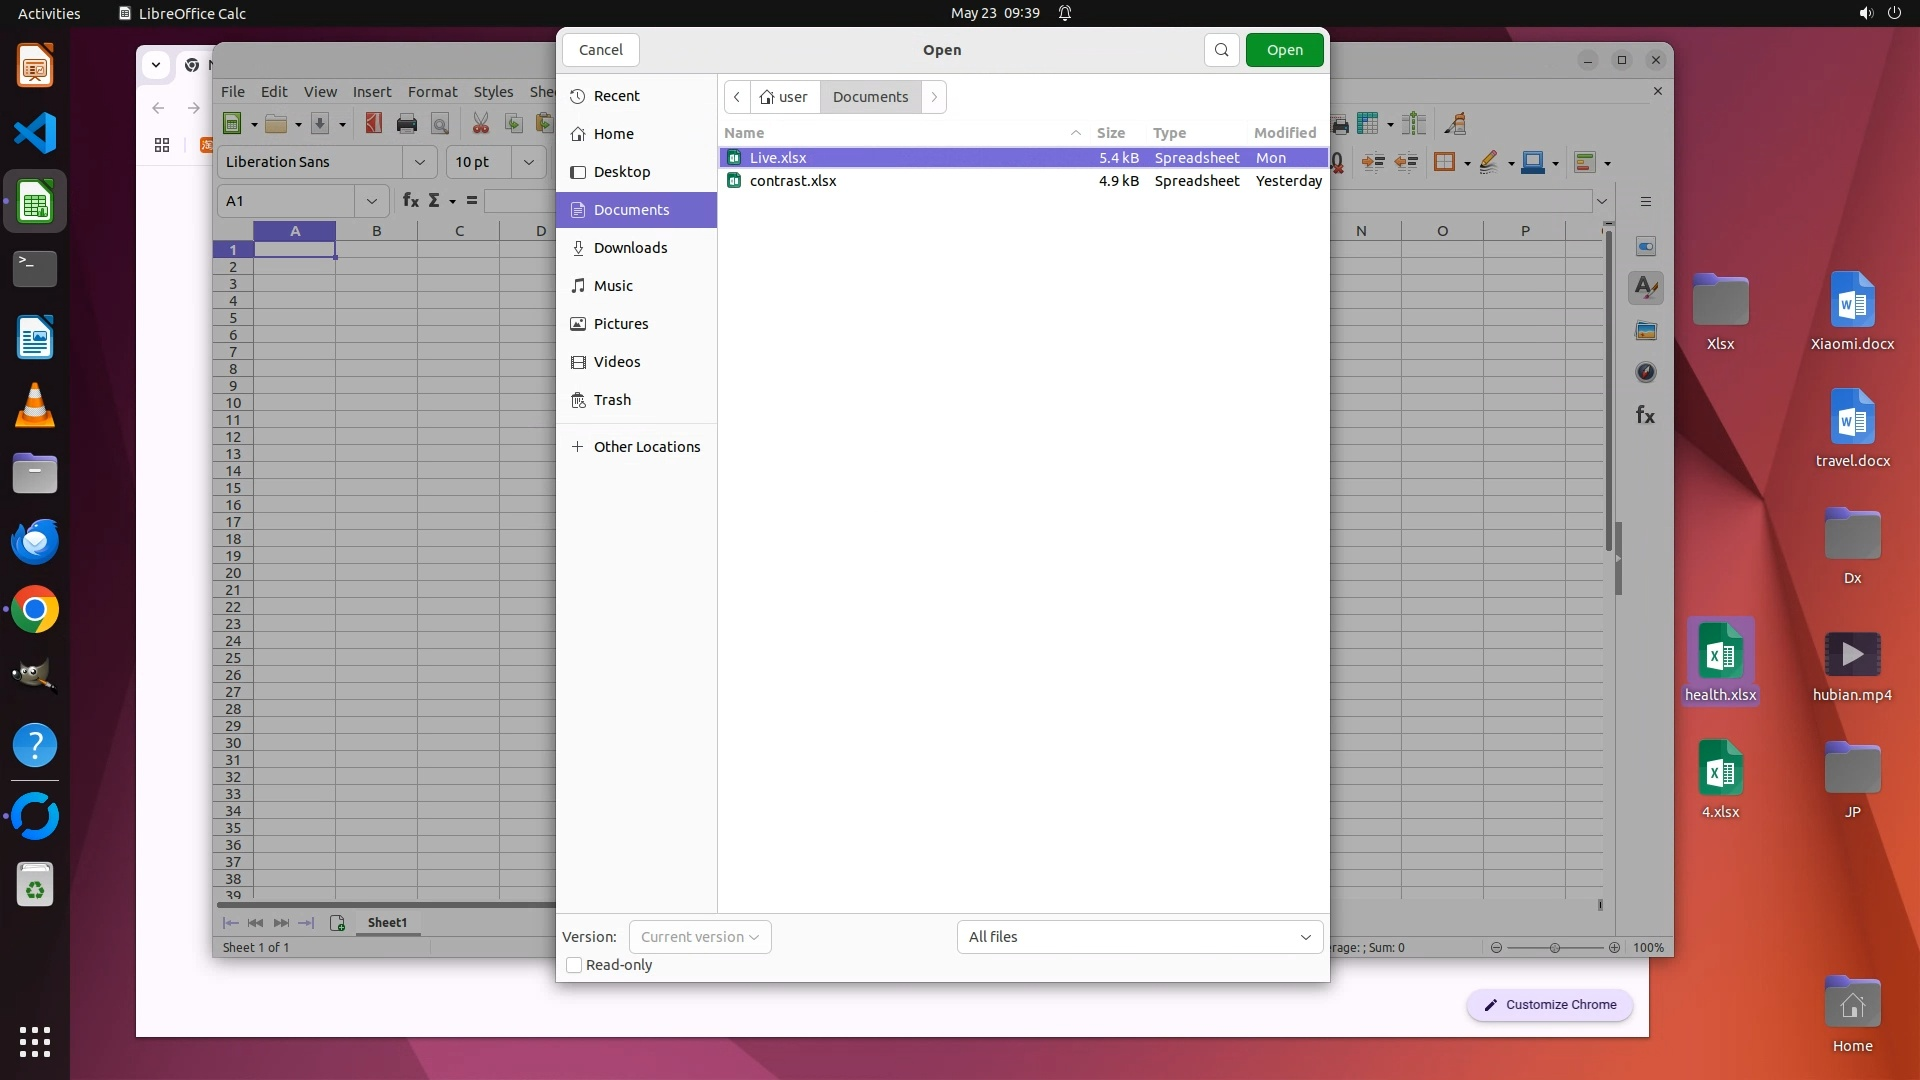Select the Sheet1 tab
Image resolution: width=1920 pixels, height=1080 pixels.
(387, 923)
